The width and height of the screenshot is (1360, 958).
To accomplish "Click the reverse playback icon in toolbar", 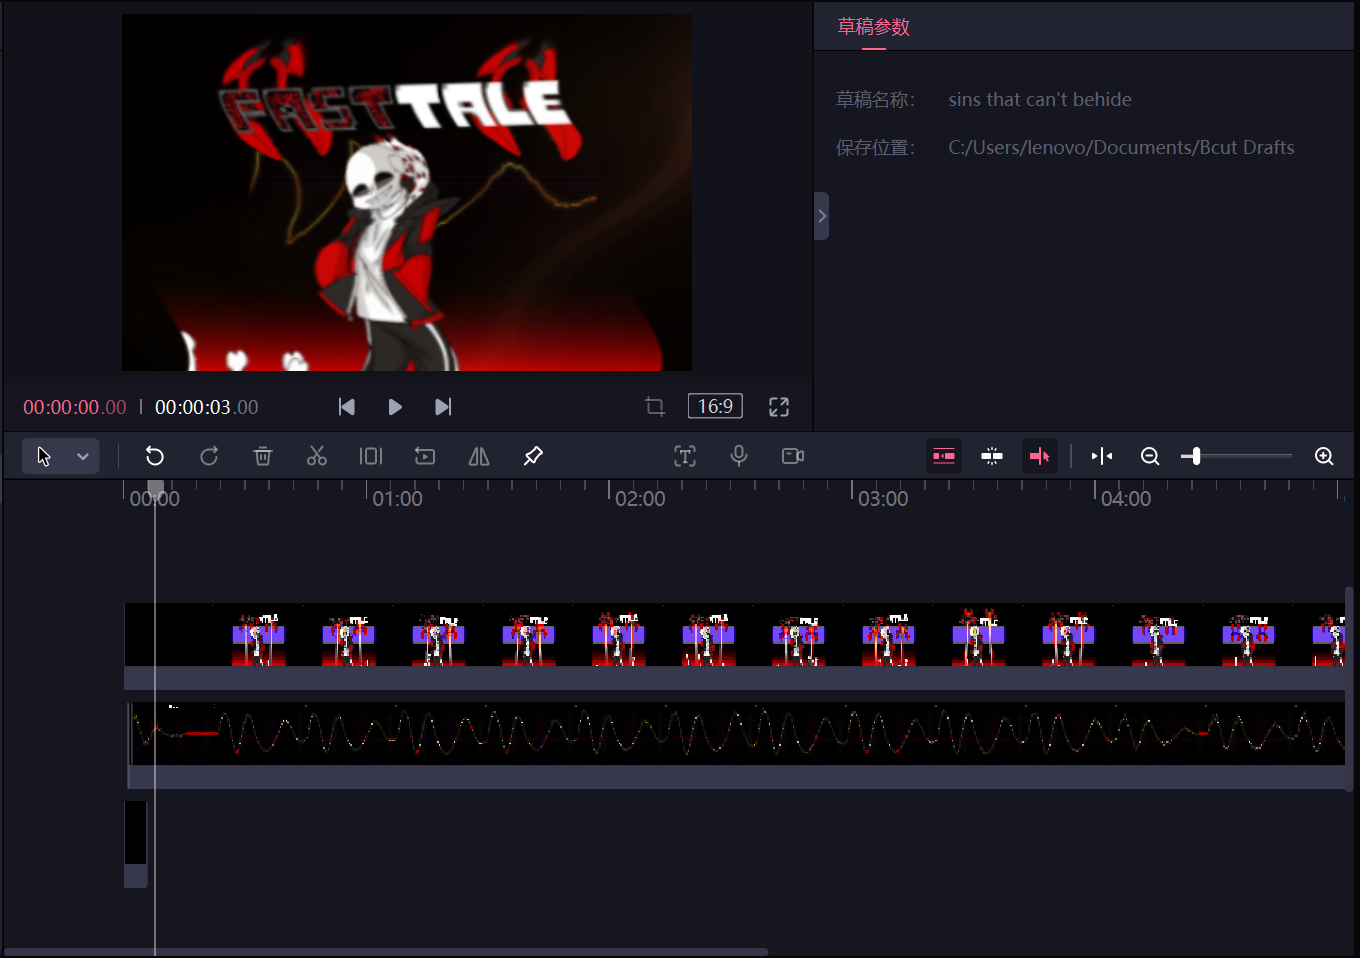I will coord(425,456).
